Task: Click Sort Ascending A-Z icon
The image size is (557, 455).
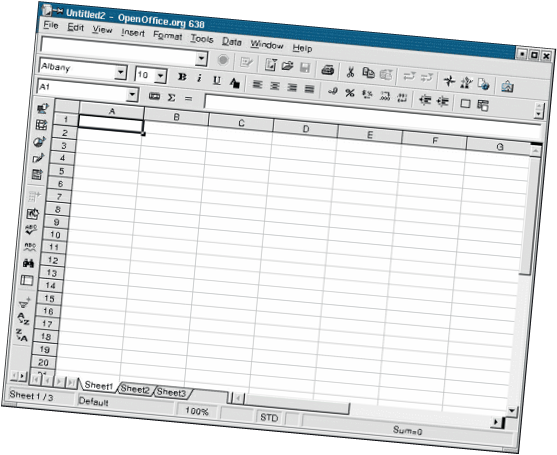Action: pyautogui.click(x=23, y=319)
